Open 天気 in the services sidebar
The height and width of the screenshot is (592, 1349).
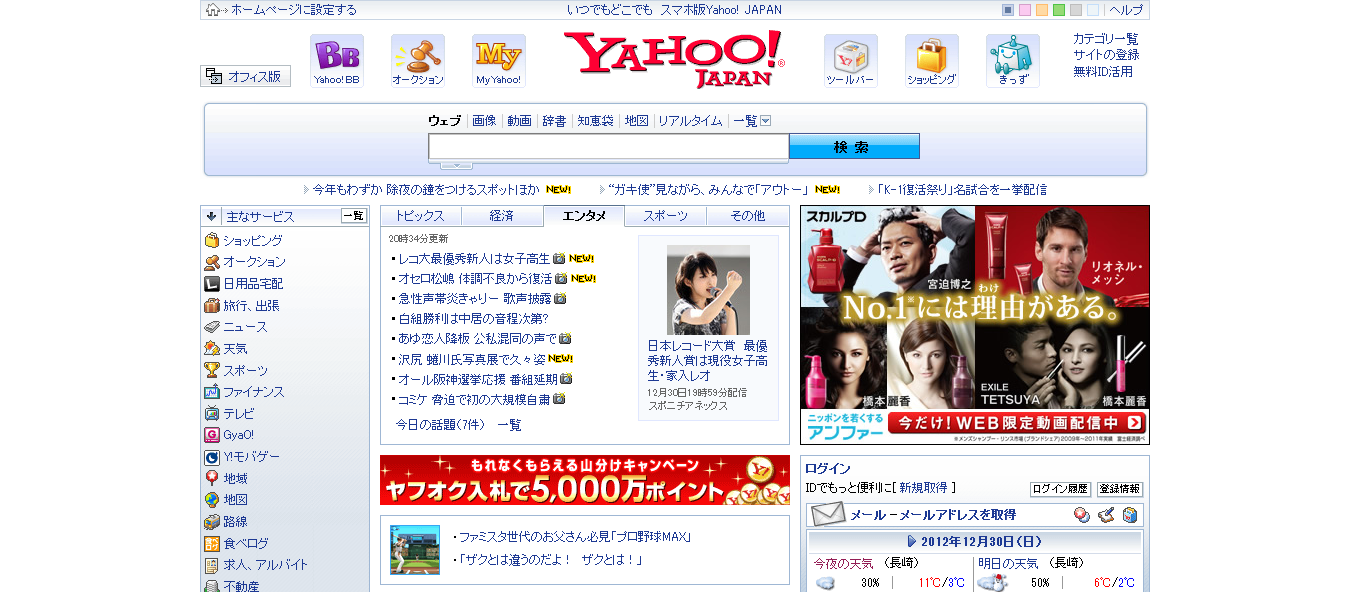click(235, 349)
